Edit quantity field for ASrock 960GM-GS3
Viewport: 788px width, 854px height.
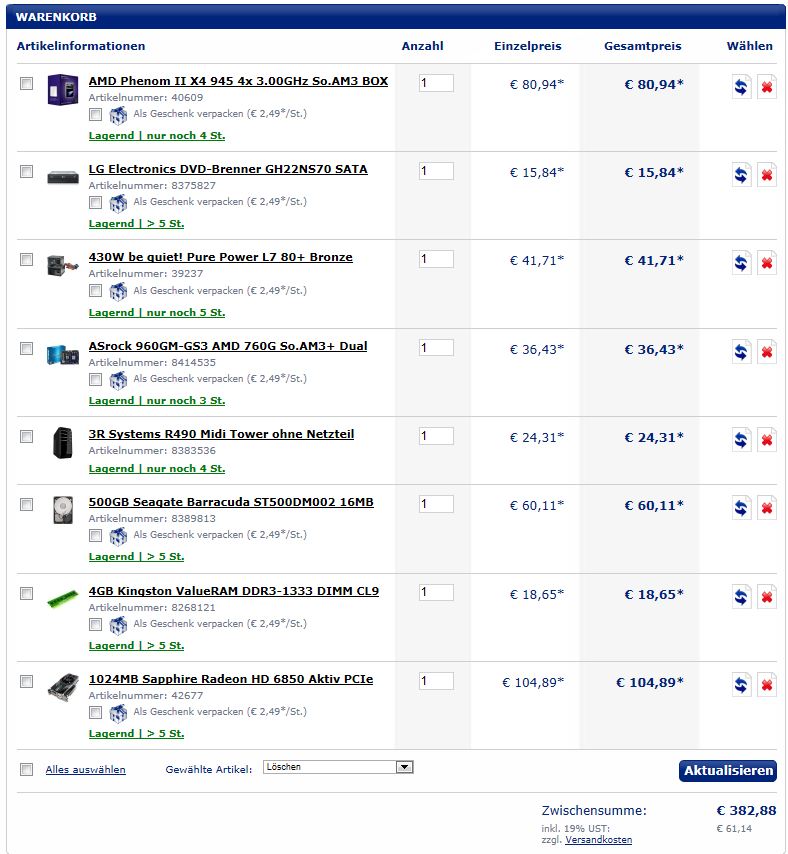436,348
